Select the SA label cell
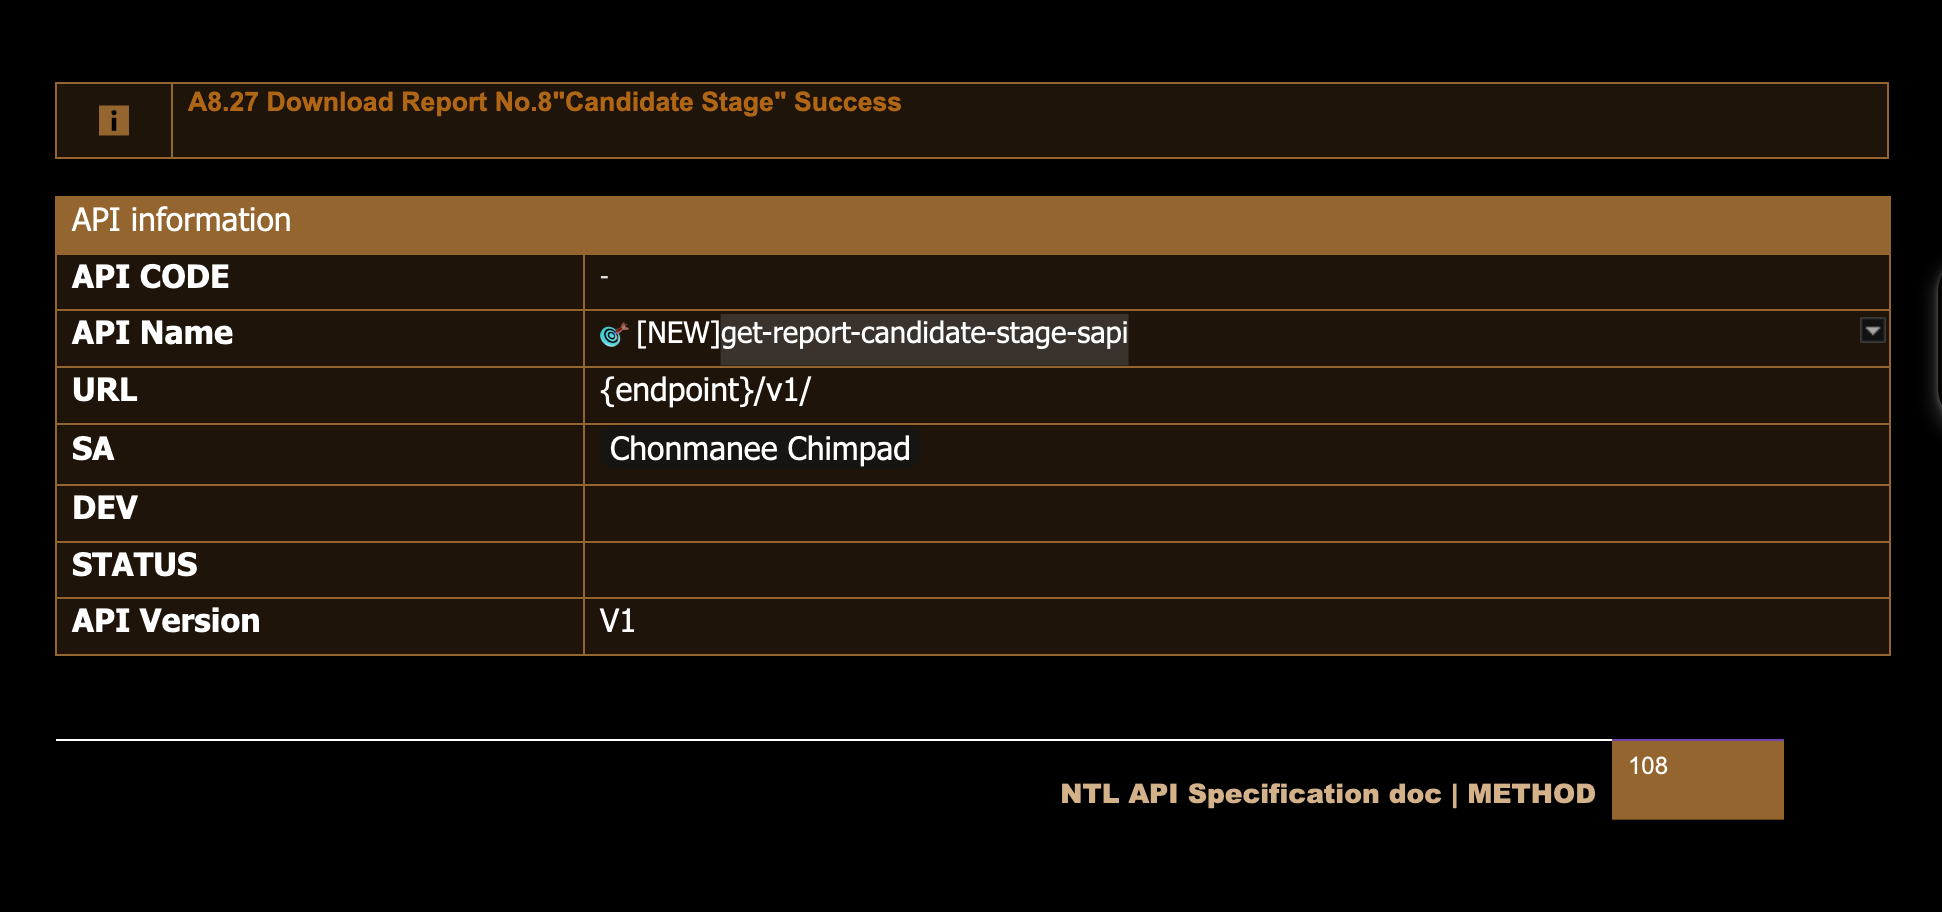 pyautogui.click(x=318, y=450)
